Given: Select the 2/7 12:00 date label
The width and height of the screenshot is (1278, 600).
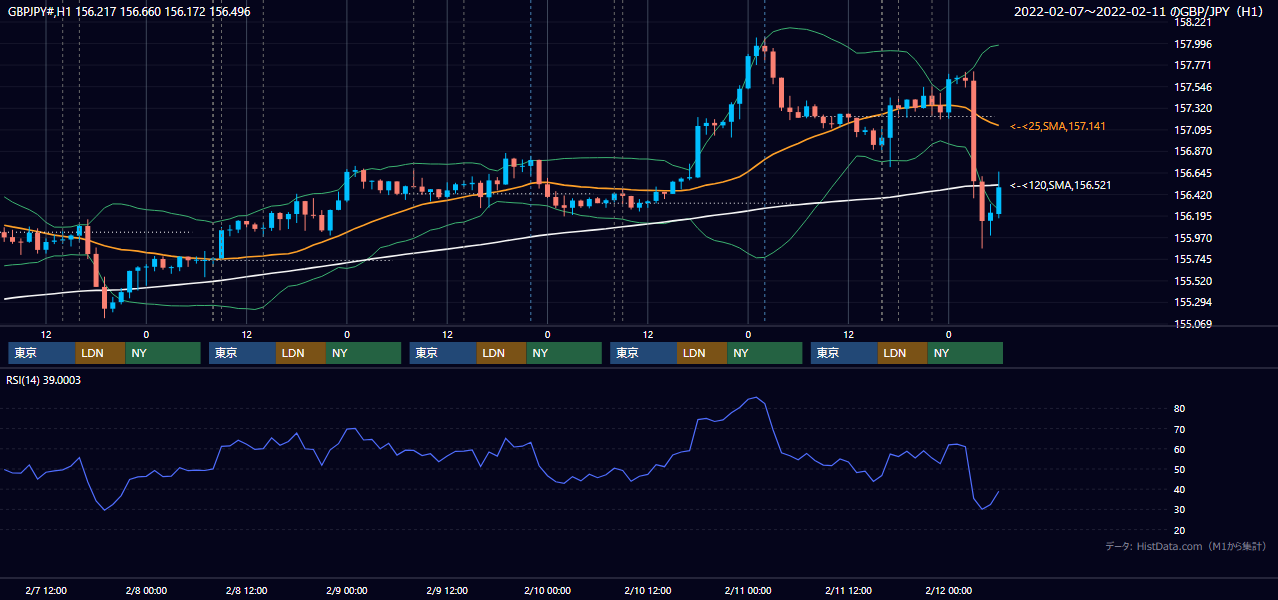Looking at the screenshot, I should [46, 591].
